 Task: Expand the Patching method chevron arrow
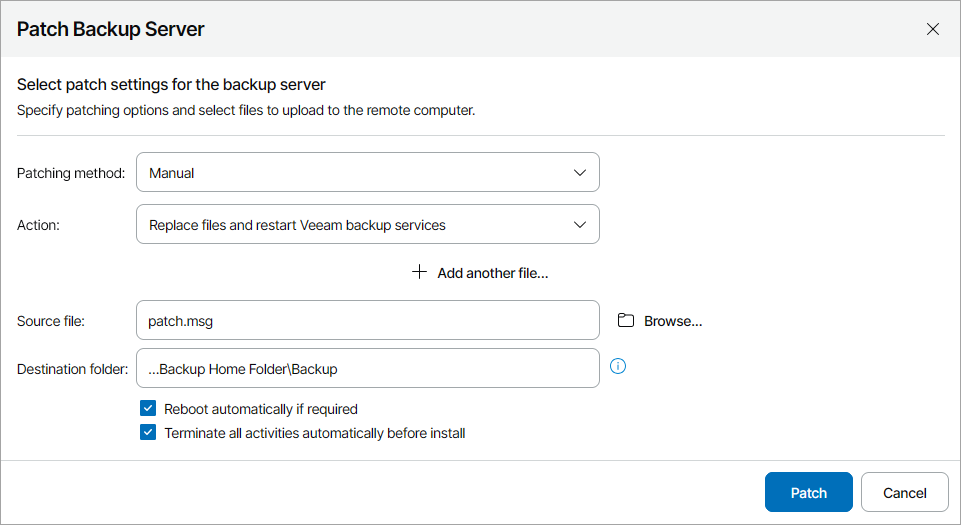[580, 173]
